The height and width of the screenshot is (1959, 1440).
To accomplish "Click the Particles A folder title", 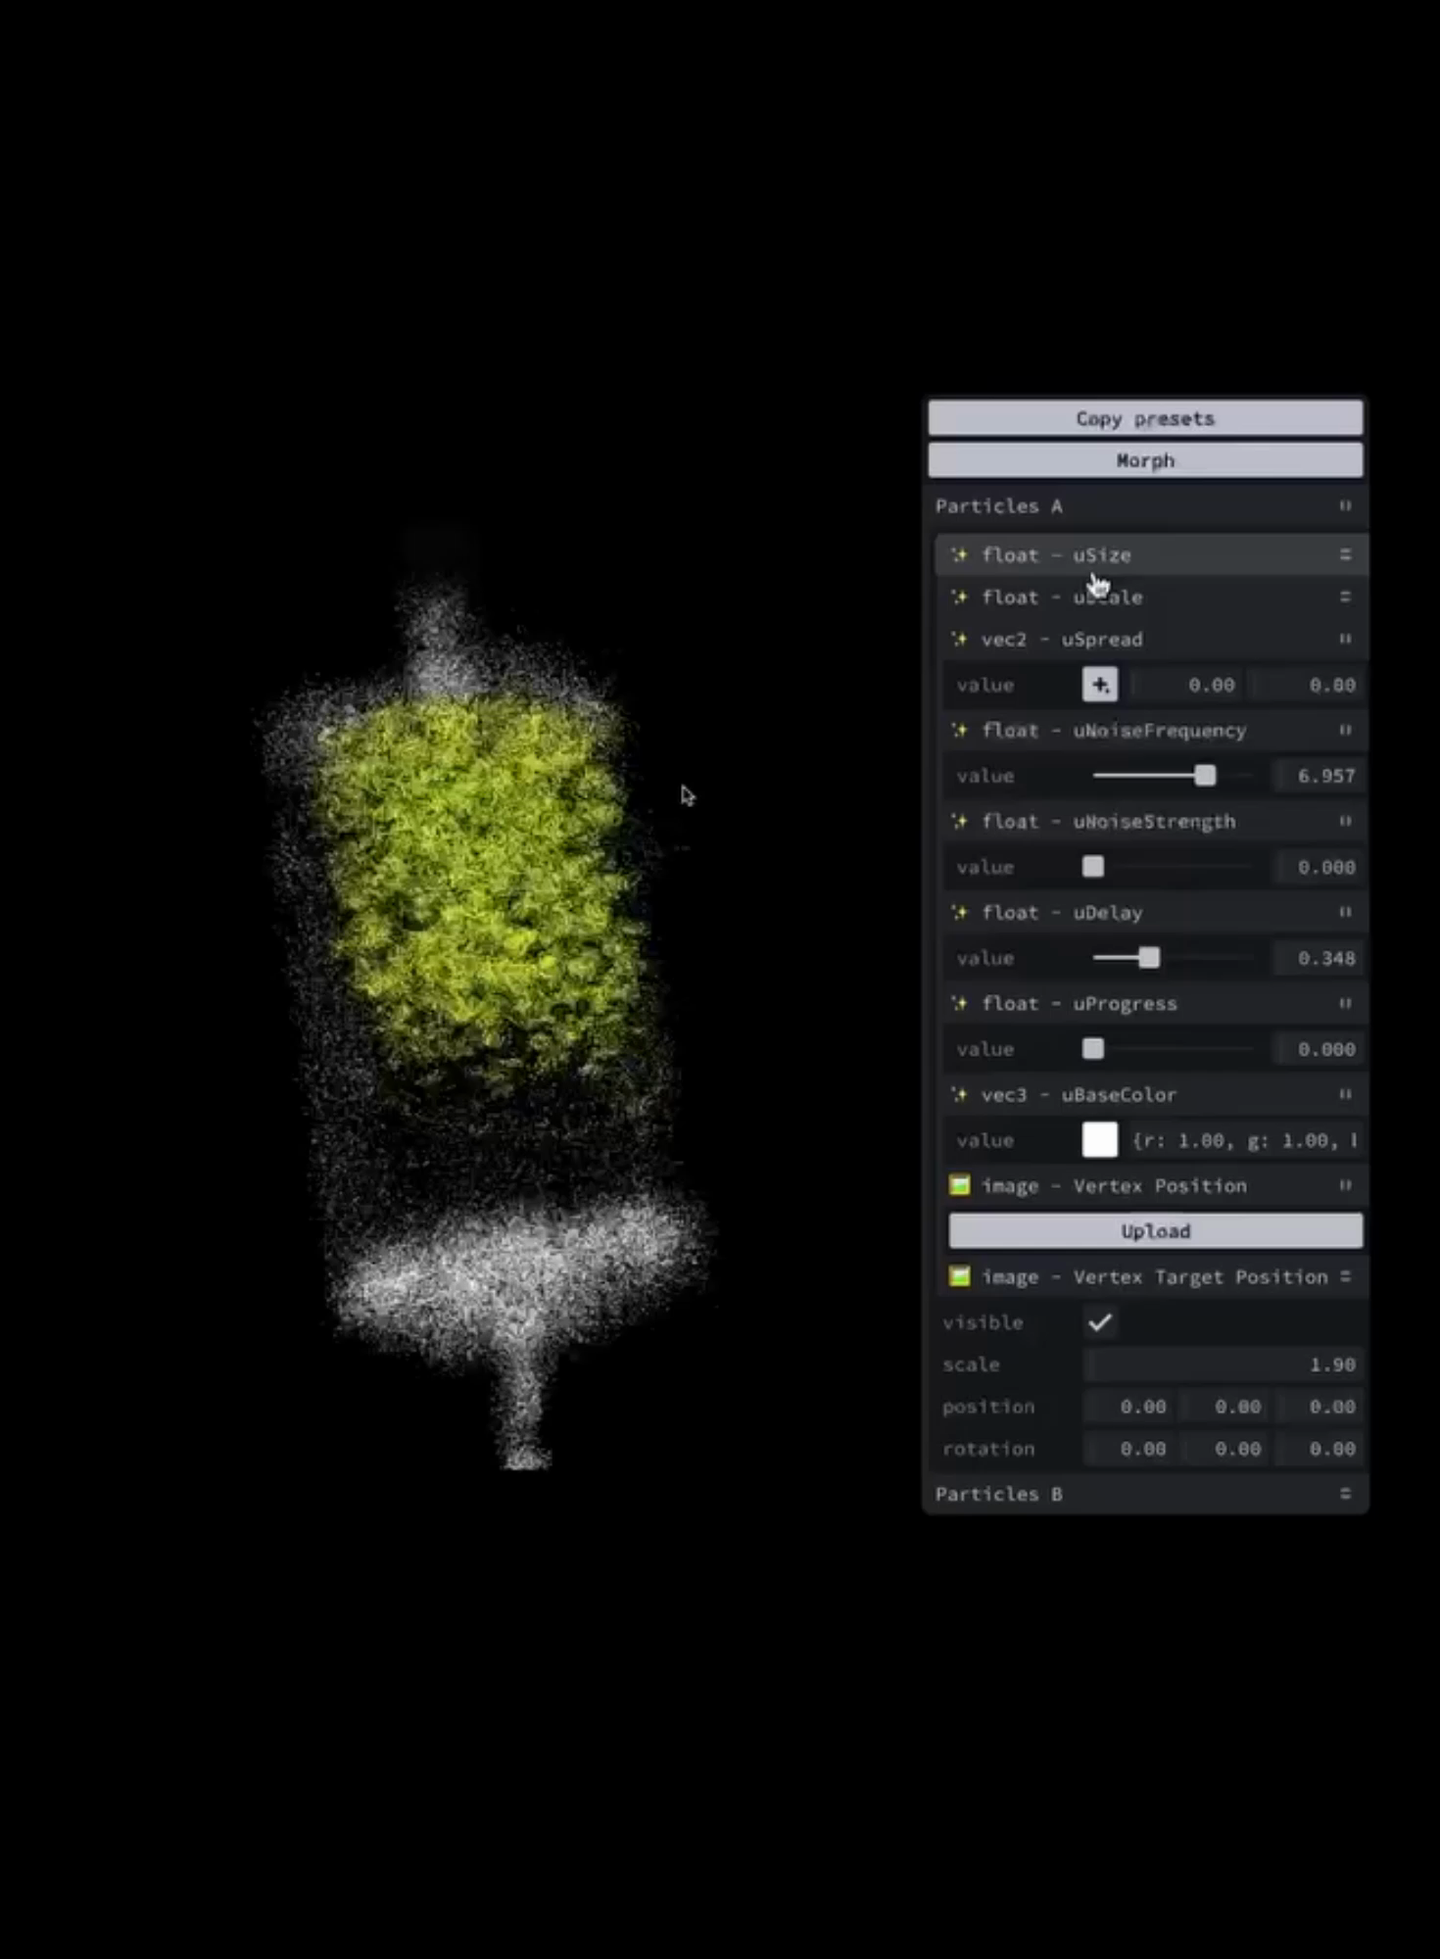I will point(998,506).
